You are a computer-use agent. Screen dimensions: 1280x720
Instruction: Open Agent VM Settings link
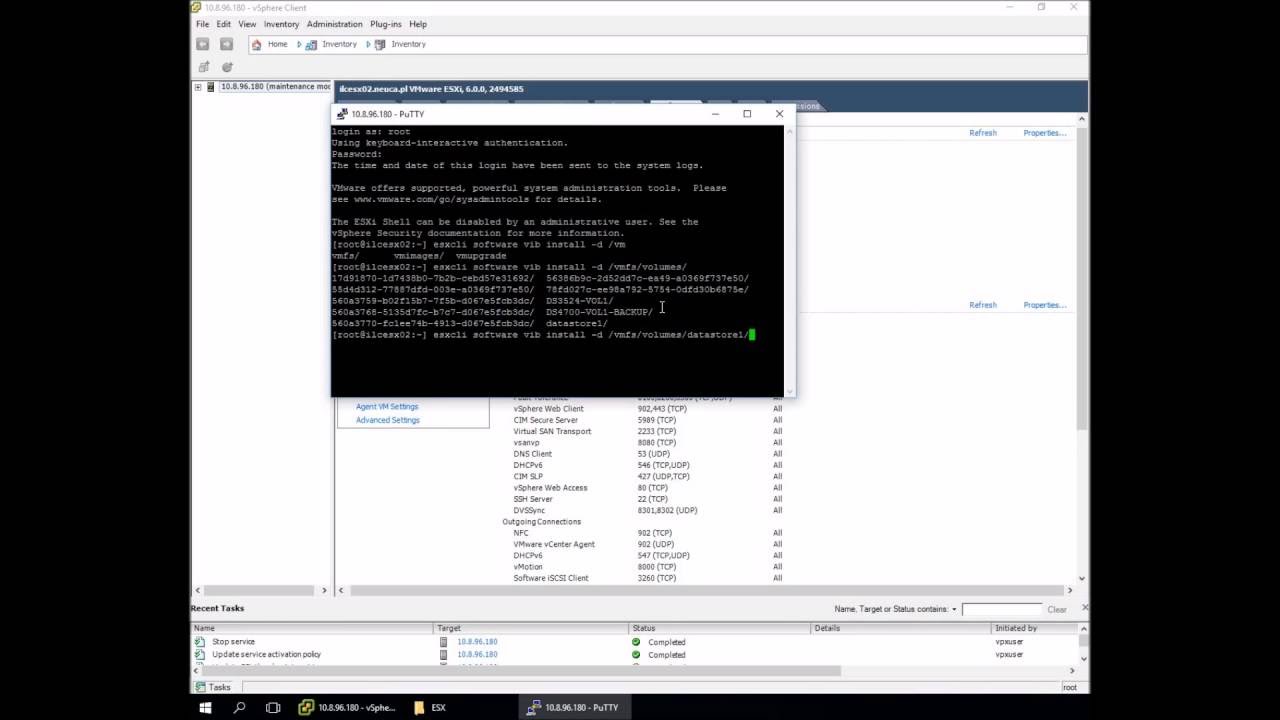[387, 407]
